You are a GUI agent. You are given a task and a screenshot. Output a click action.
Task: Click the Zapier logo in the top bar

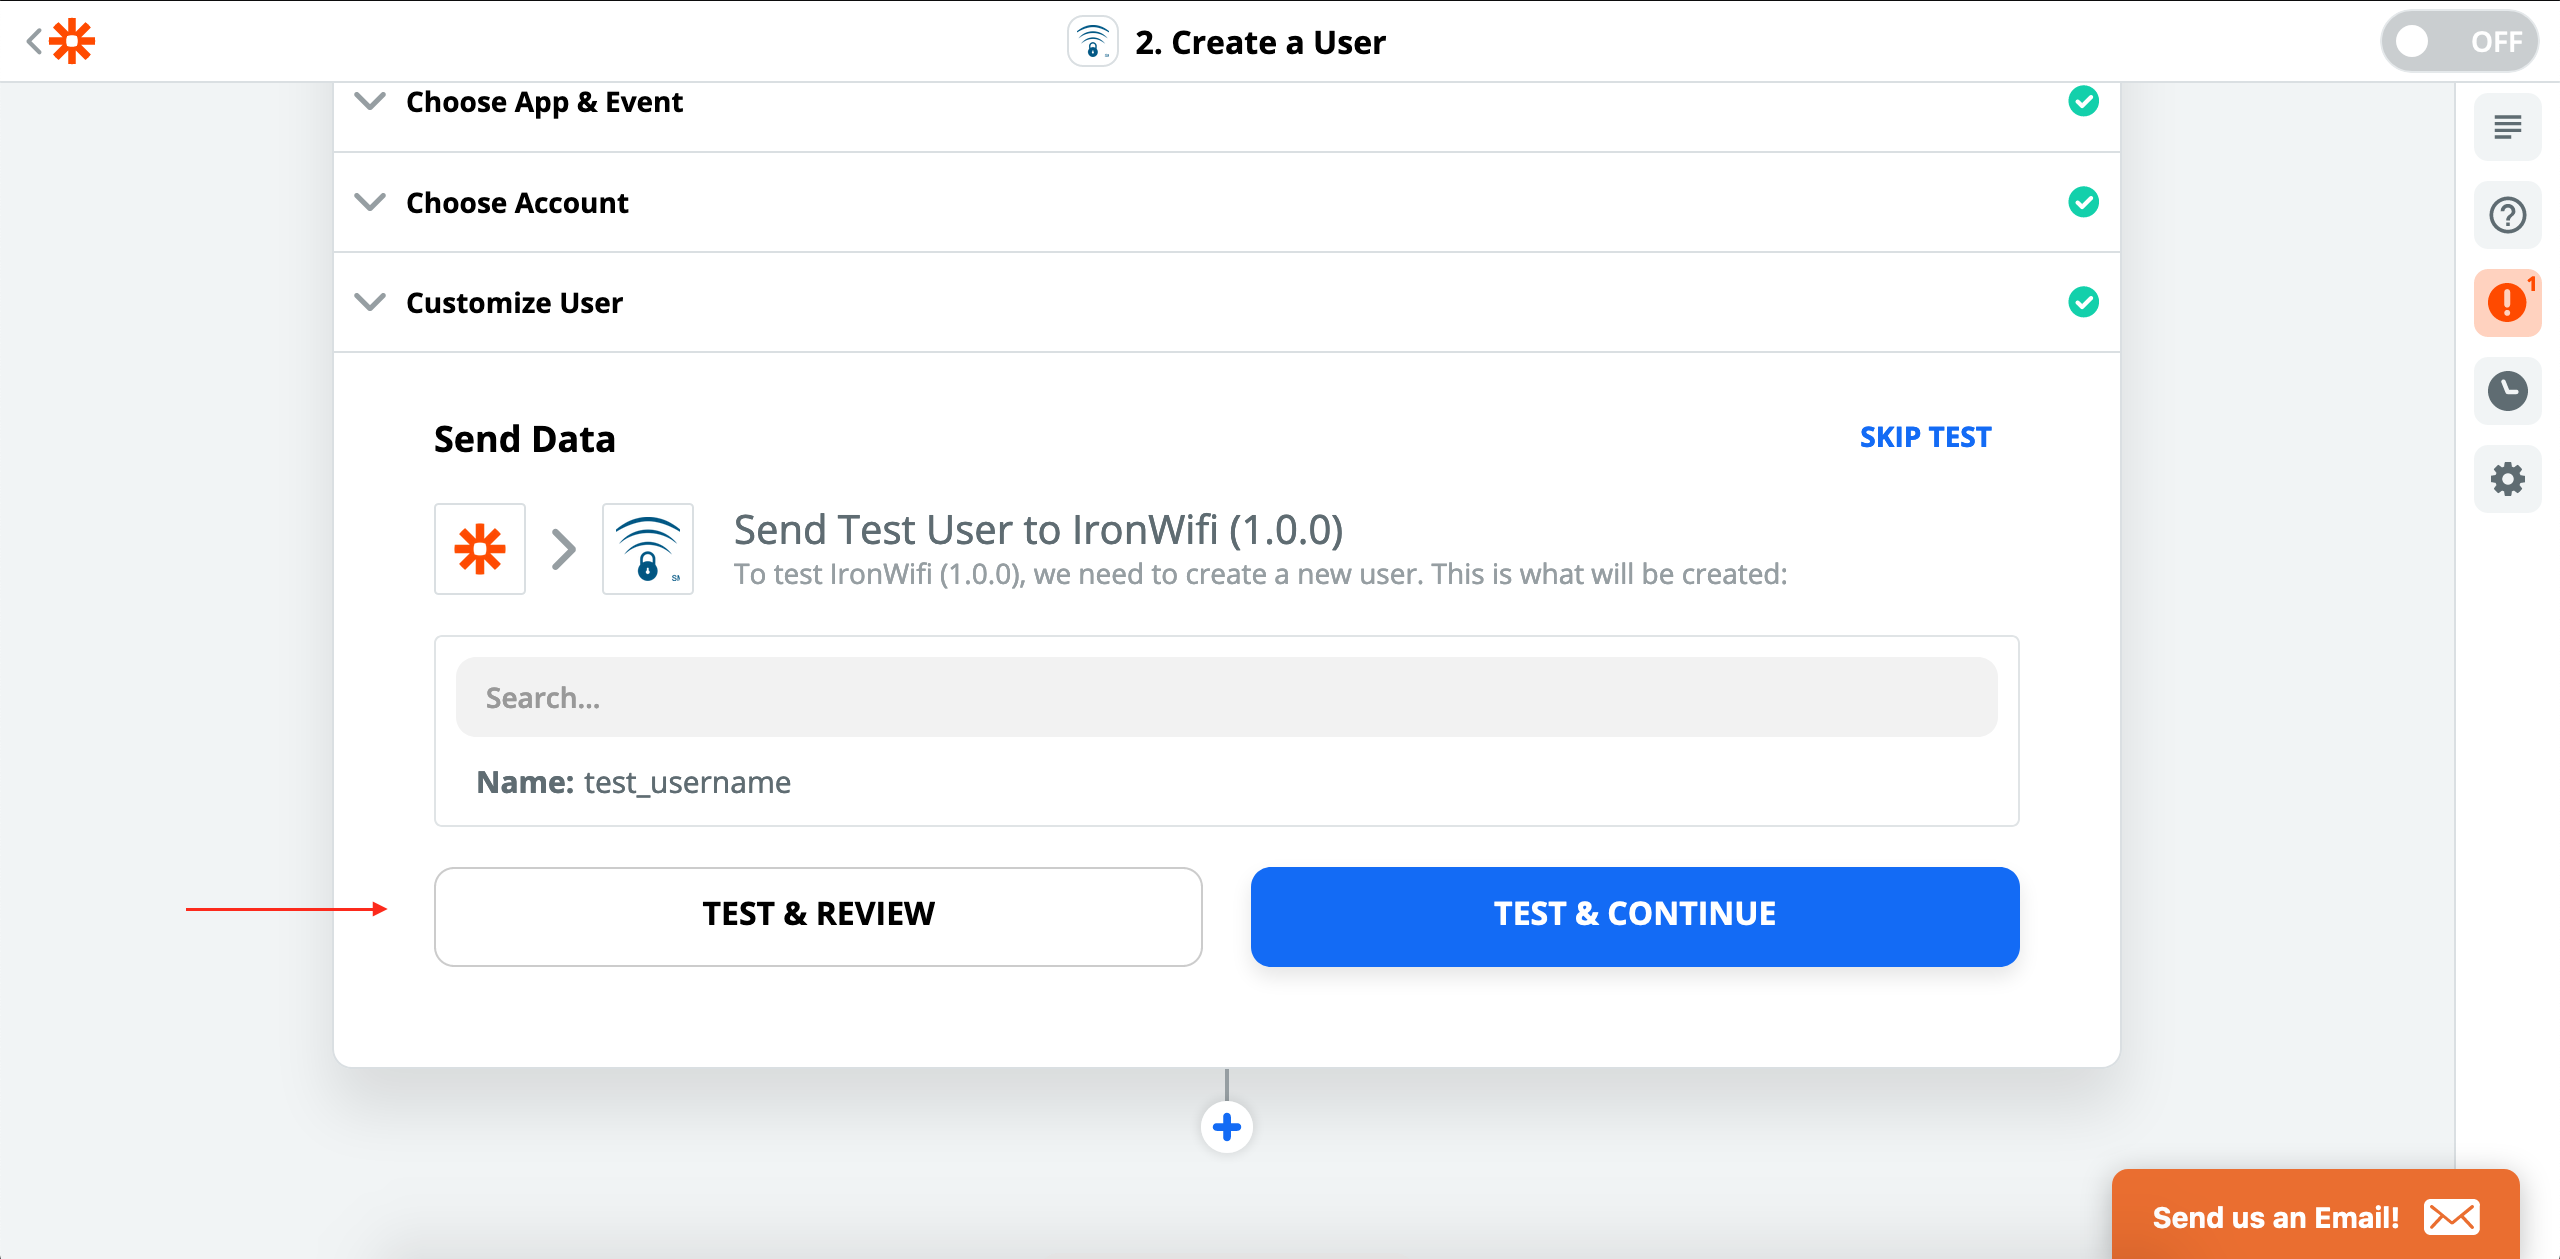pos(73,41)
